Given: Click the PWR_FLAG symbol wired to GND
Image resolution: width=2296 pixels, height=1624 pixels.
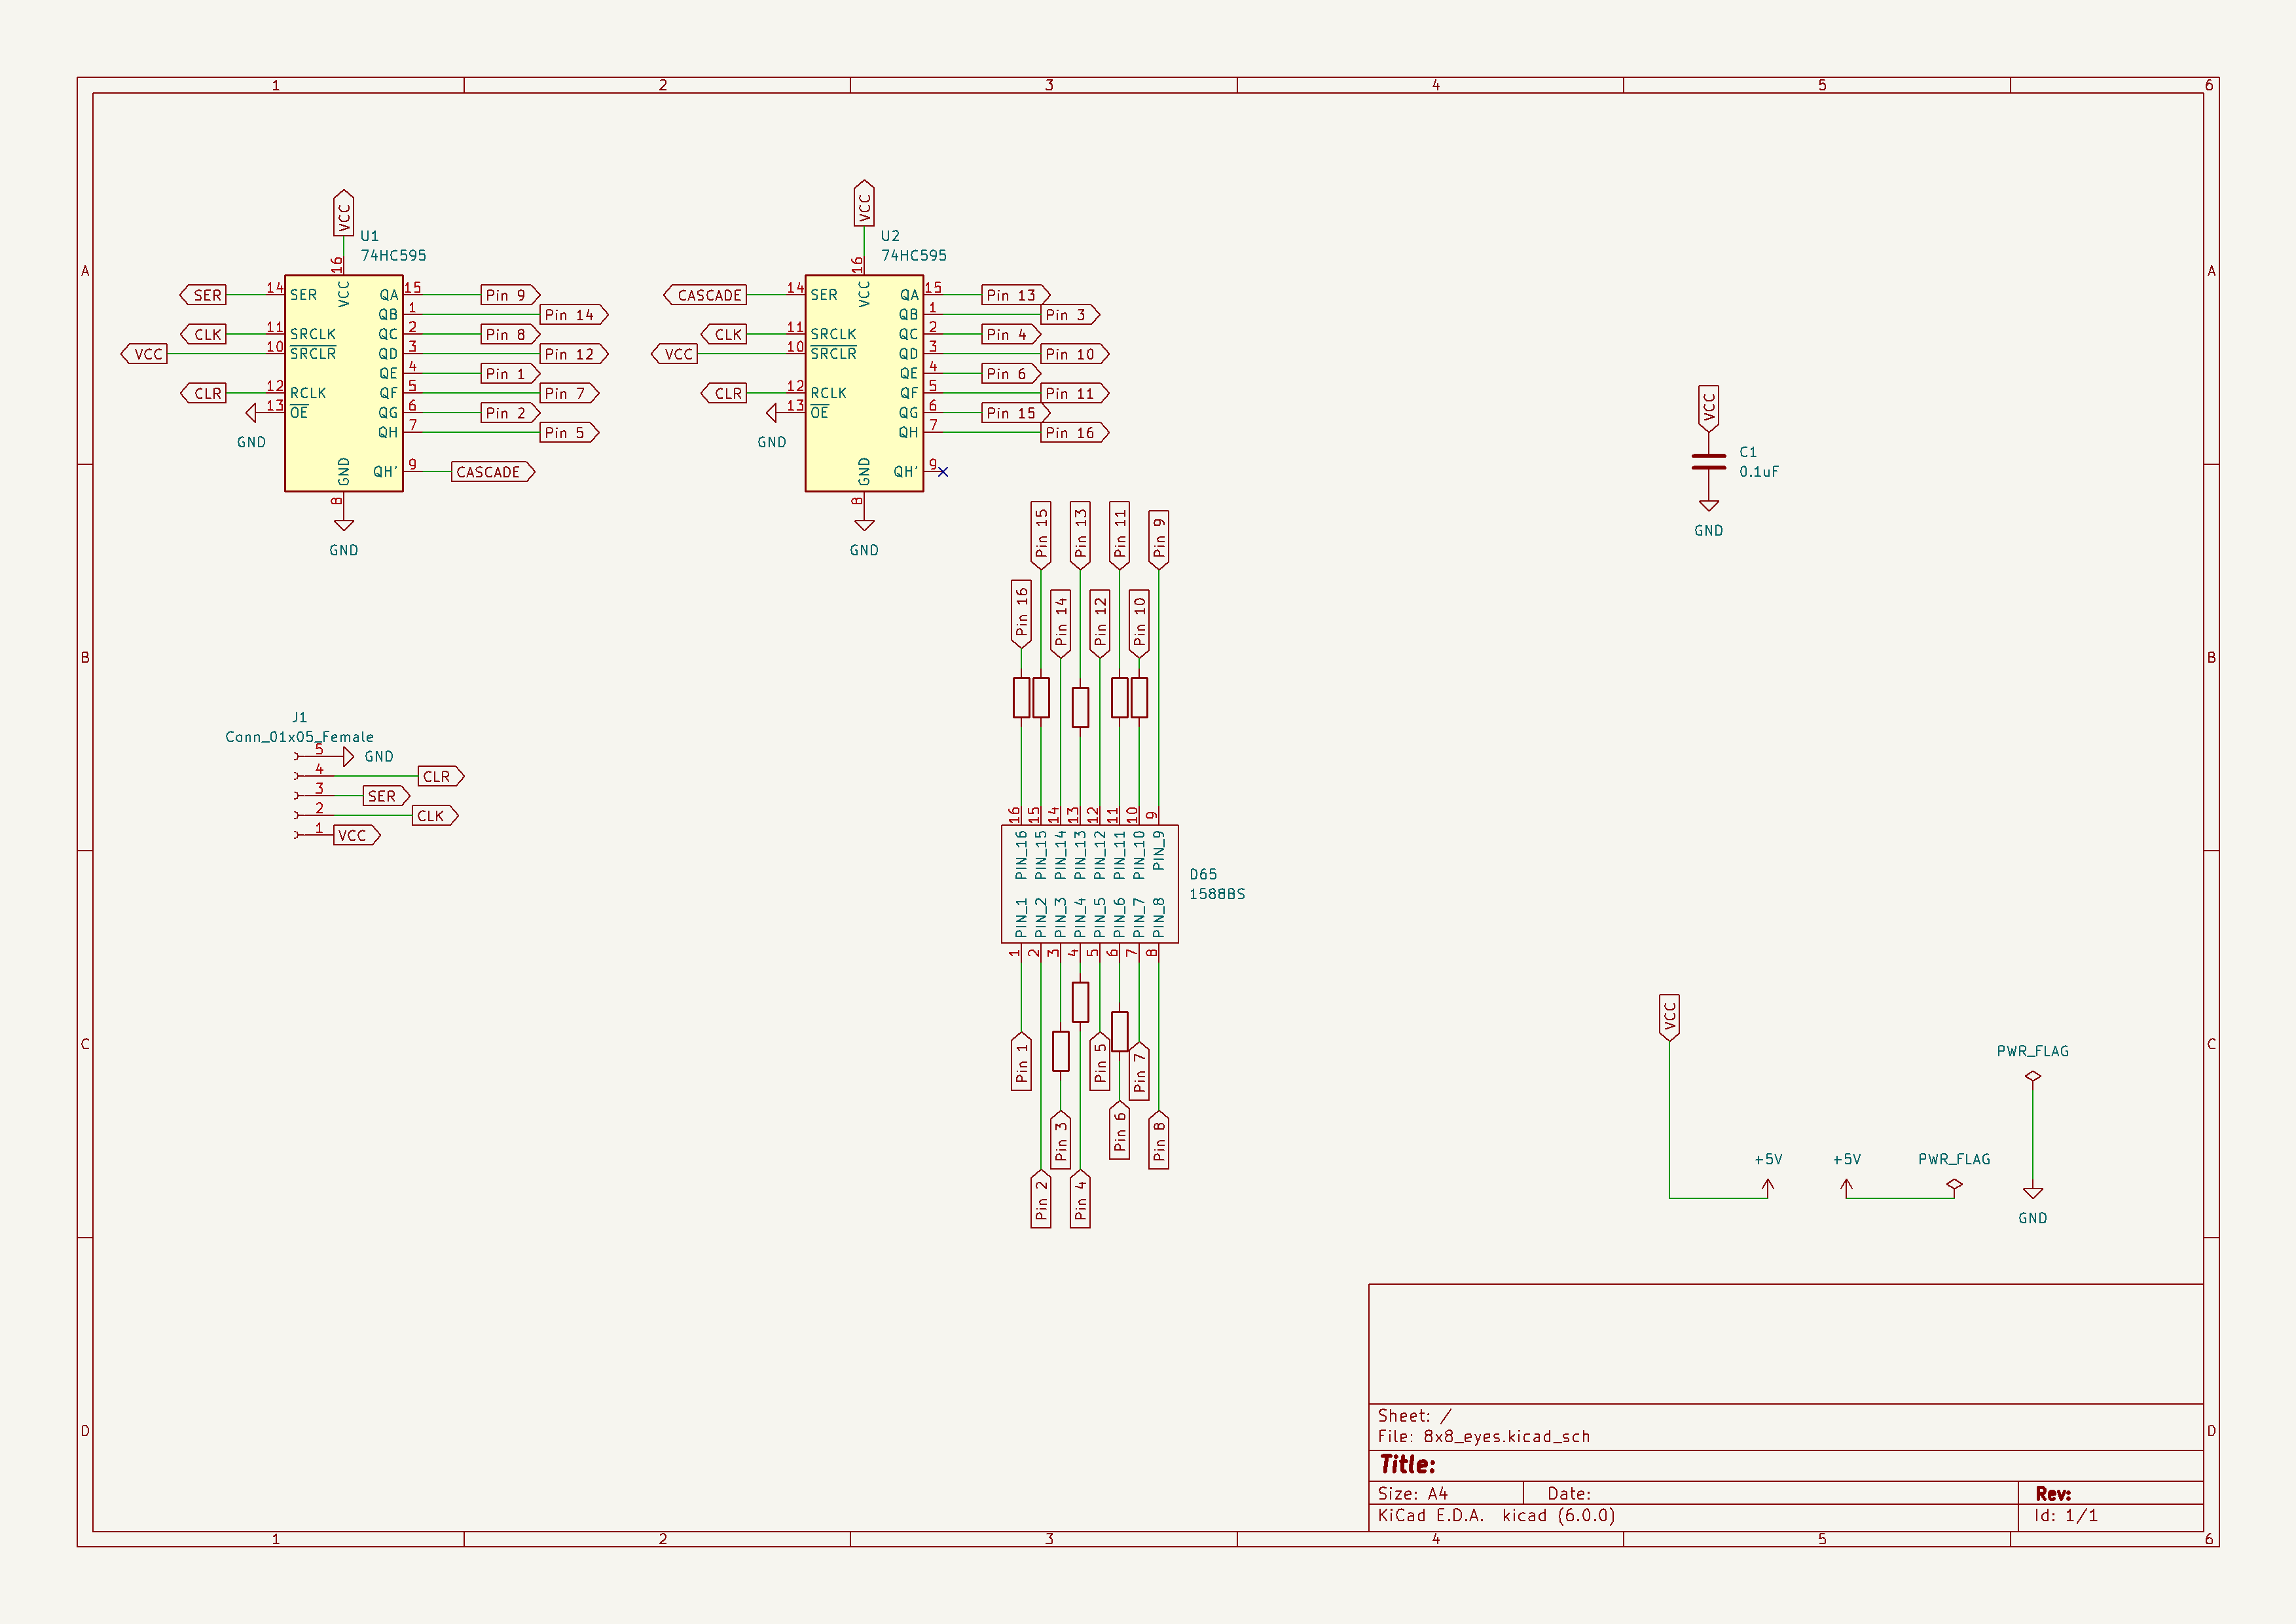Looking at the screenshot, I should point(2032,1077).
